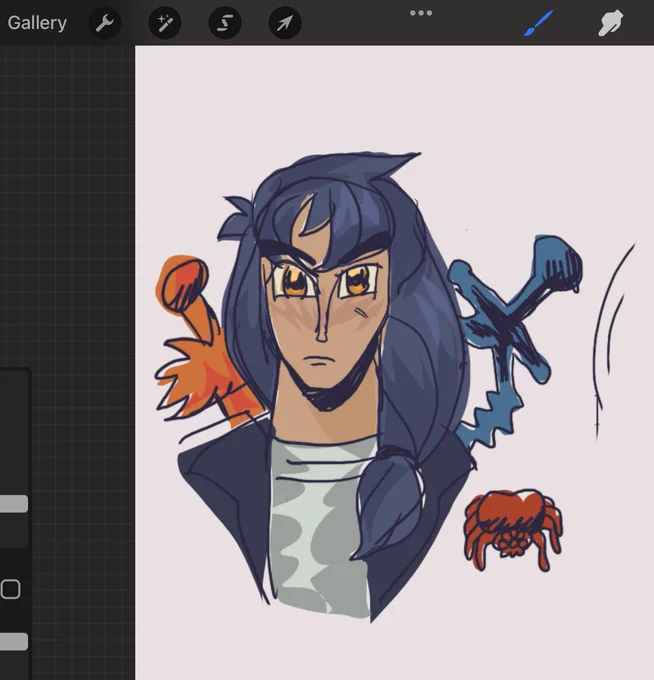Open the Adjustments magic wand menu
Image resolution: width=654 pixels, height=680 pixels.
point(165,23)
